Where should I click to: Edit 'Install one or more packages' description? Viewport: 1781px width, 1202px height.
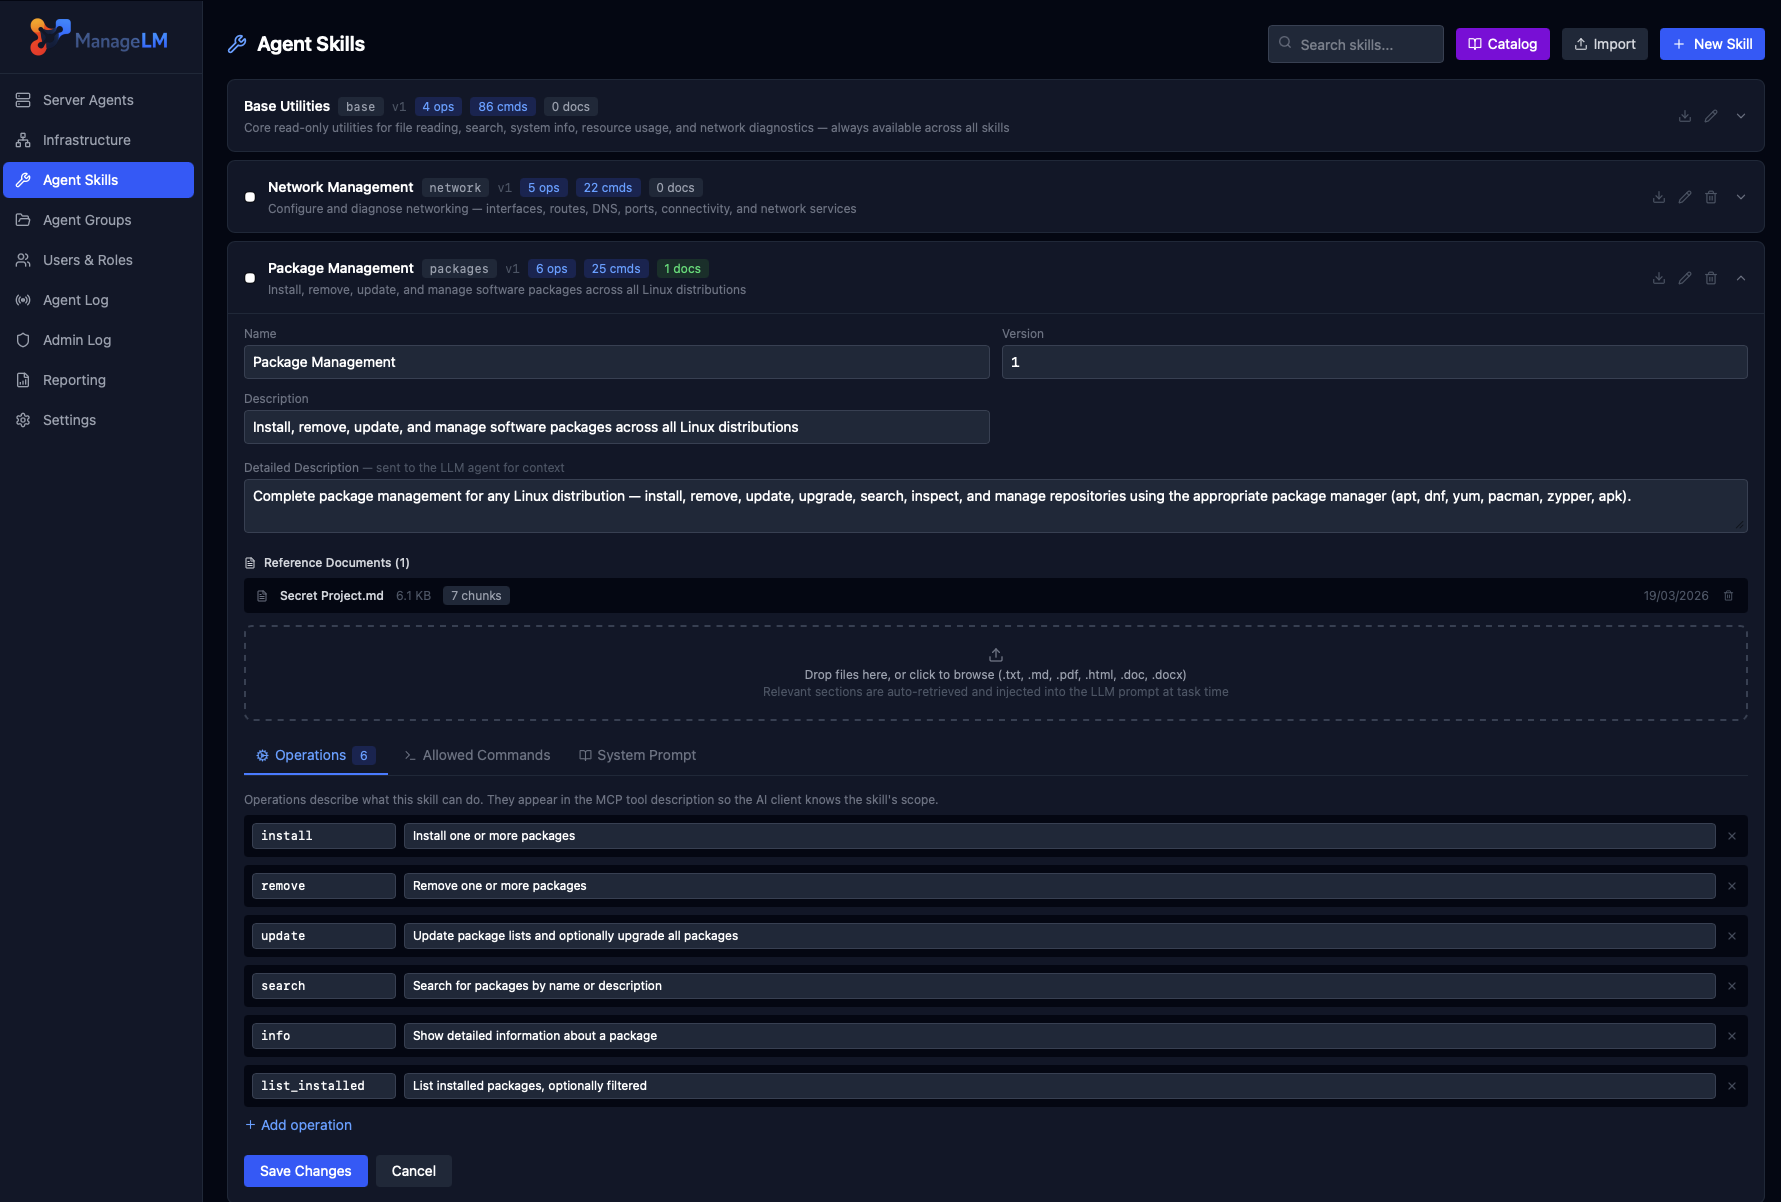[1059, 836]
